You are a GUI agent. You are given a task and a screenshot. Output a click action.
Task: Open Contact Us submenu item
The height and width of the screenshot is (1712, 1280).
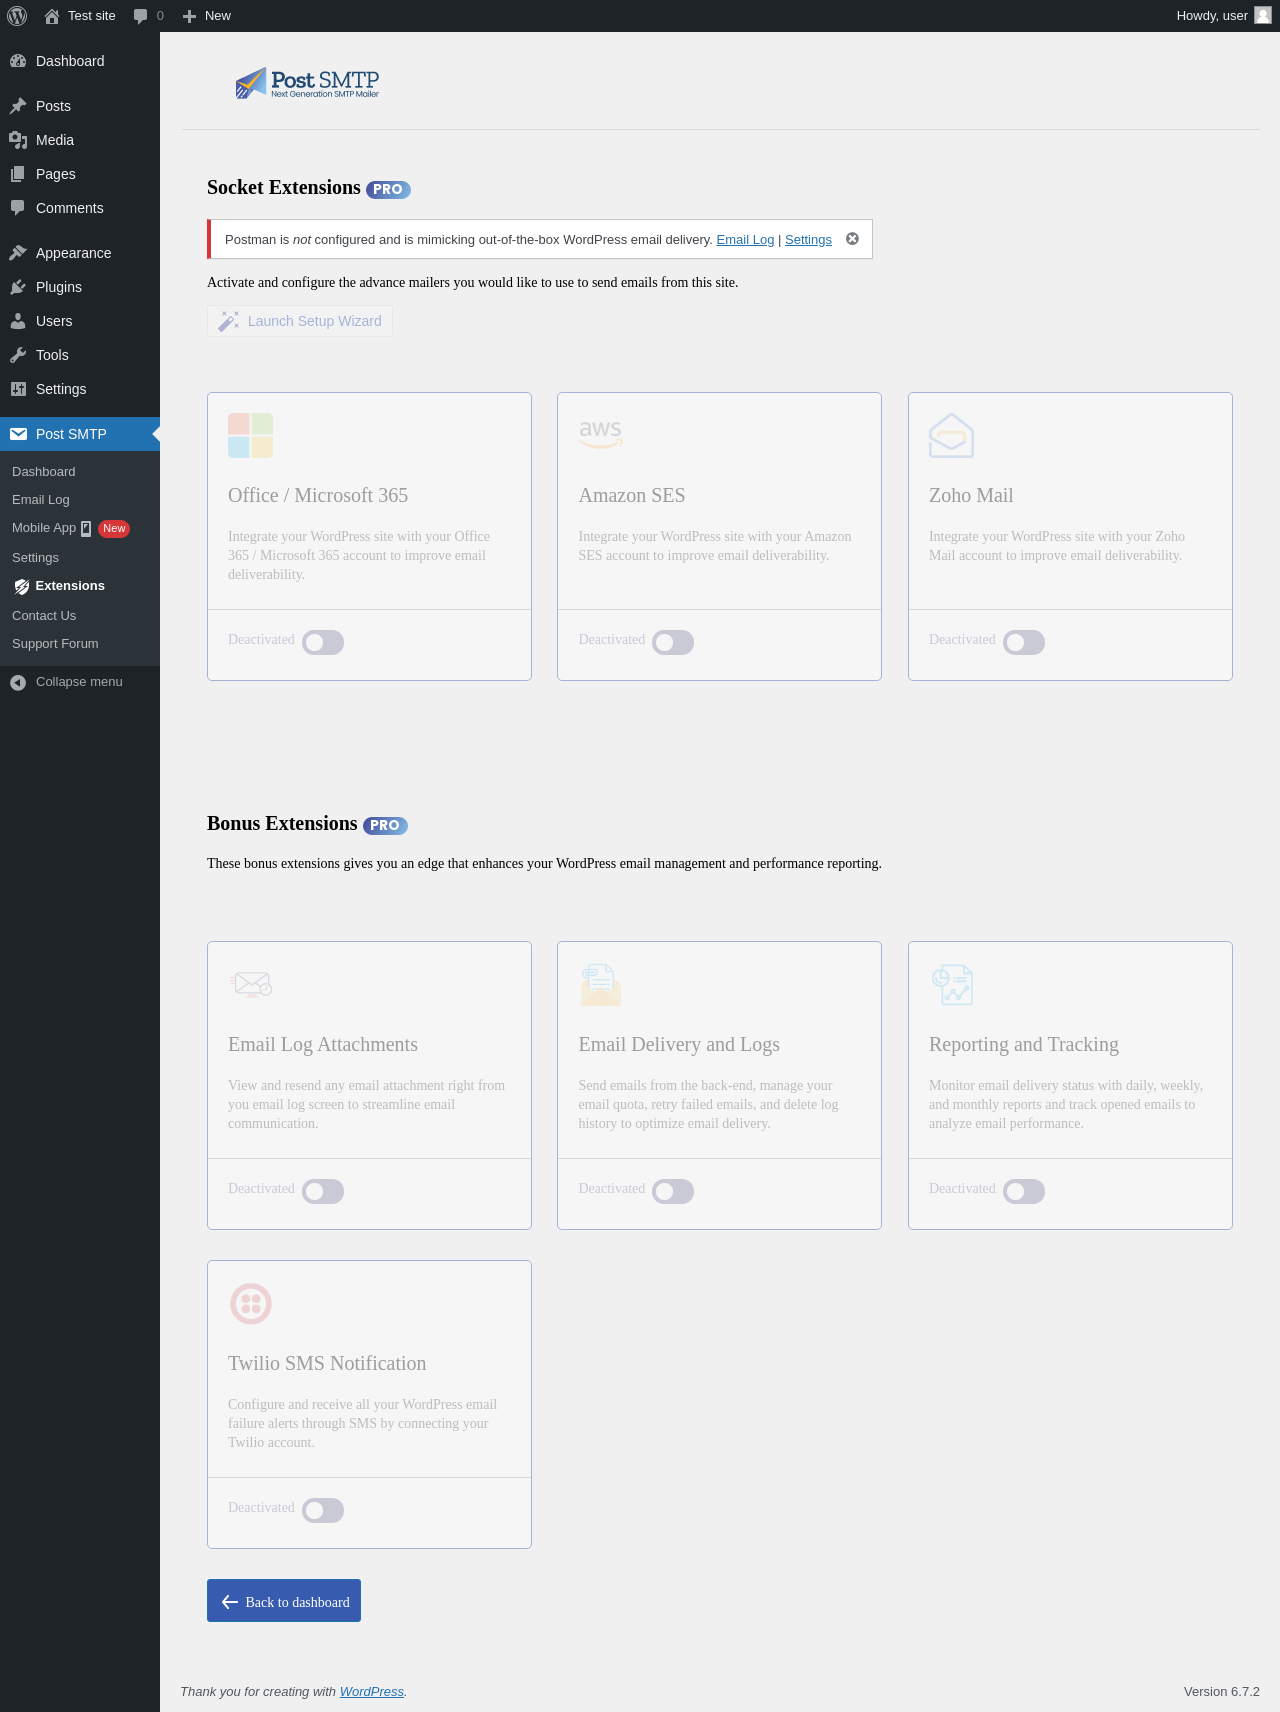[x=80, y=616]
